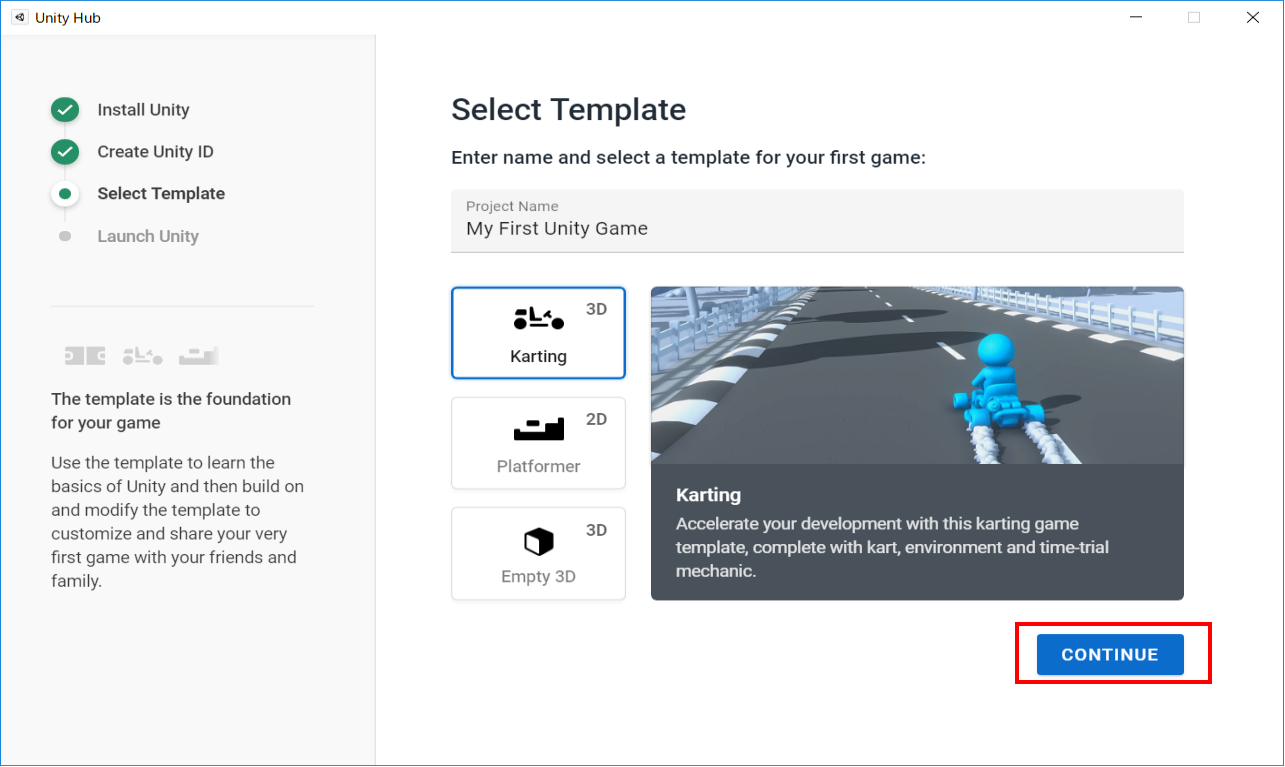Click the Select Template step label in sidebar

[161, 194]
